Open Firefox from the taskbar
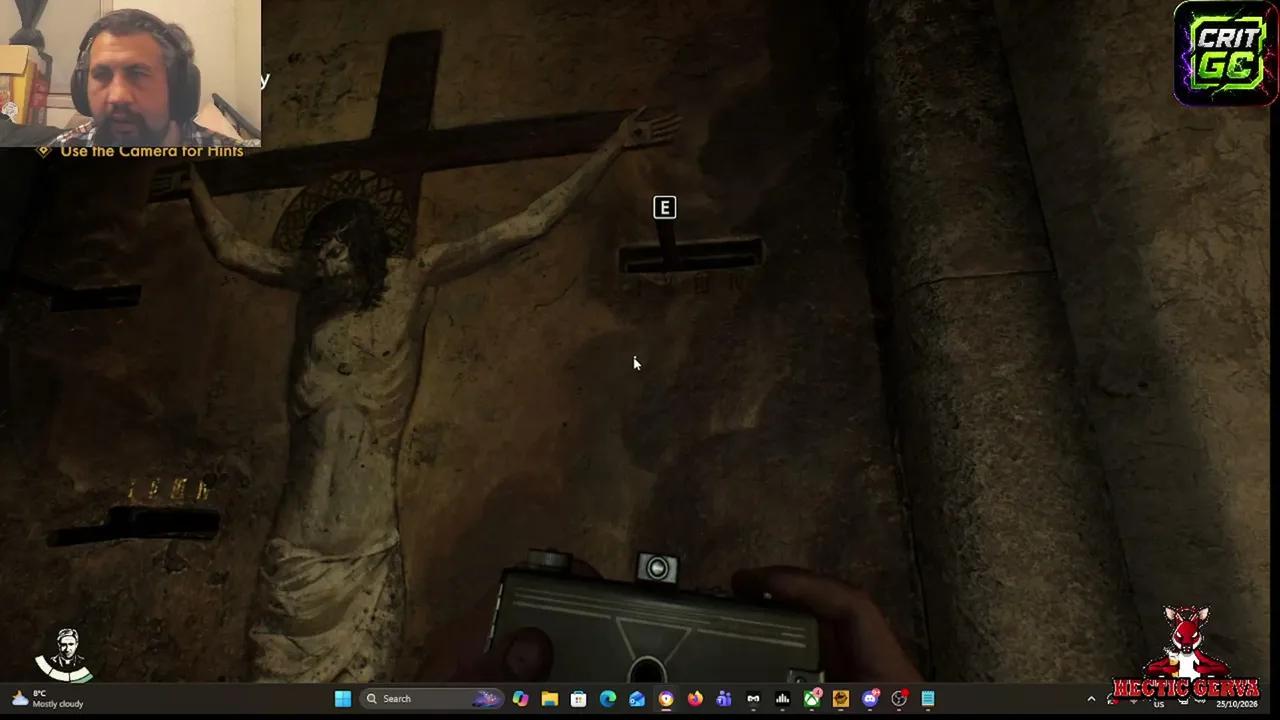Viewport: 1280px width, 720px height. coord(695,699)
